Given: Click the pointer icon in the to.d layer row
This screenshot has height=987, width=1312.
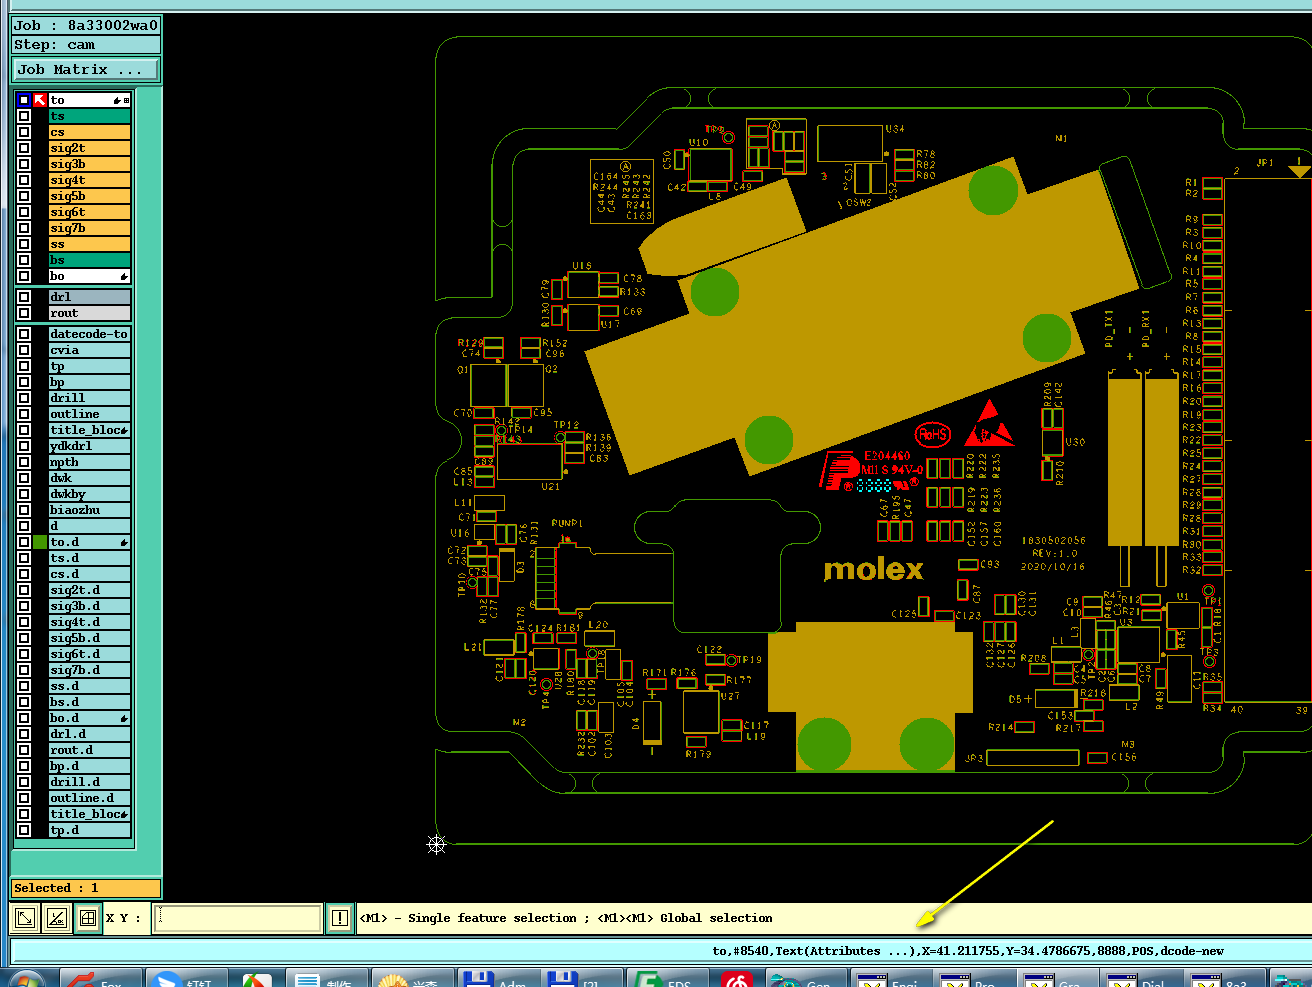Looking at the screenshot, I should [124, 542].
